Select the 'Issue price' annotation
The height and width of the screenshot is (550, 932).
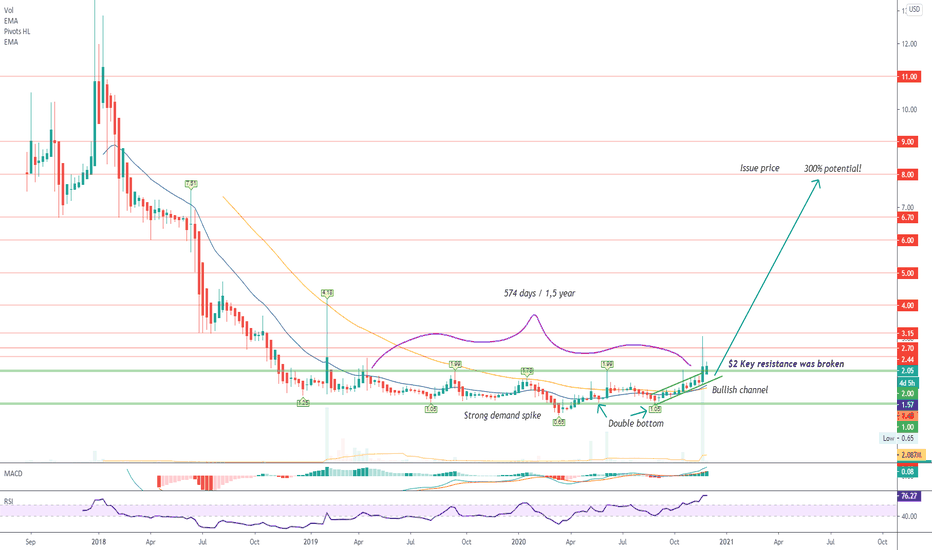(759, 168)
